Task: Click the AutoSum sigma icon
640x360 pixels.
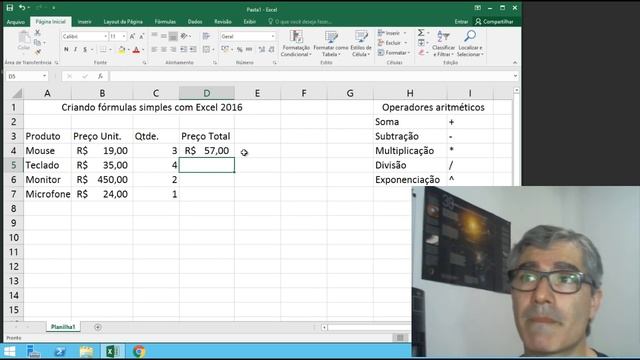Action: 421,33
